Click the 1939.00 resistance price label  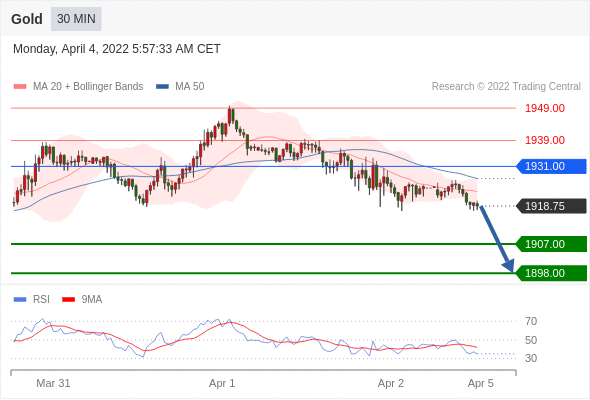(x=545, y=140)
